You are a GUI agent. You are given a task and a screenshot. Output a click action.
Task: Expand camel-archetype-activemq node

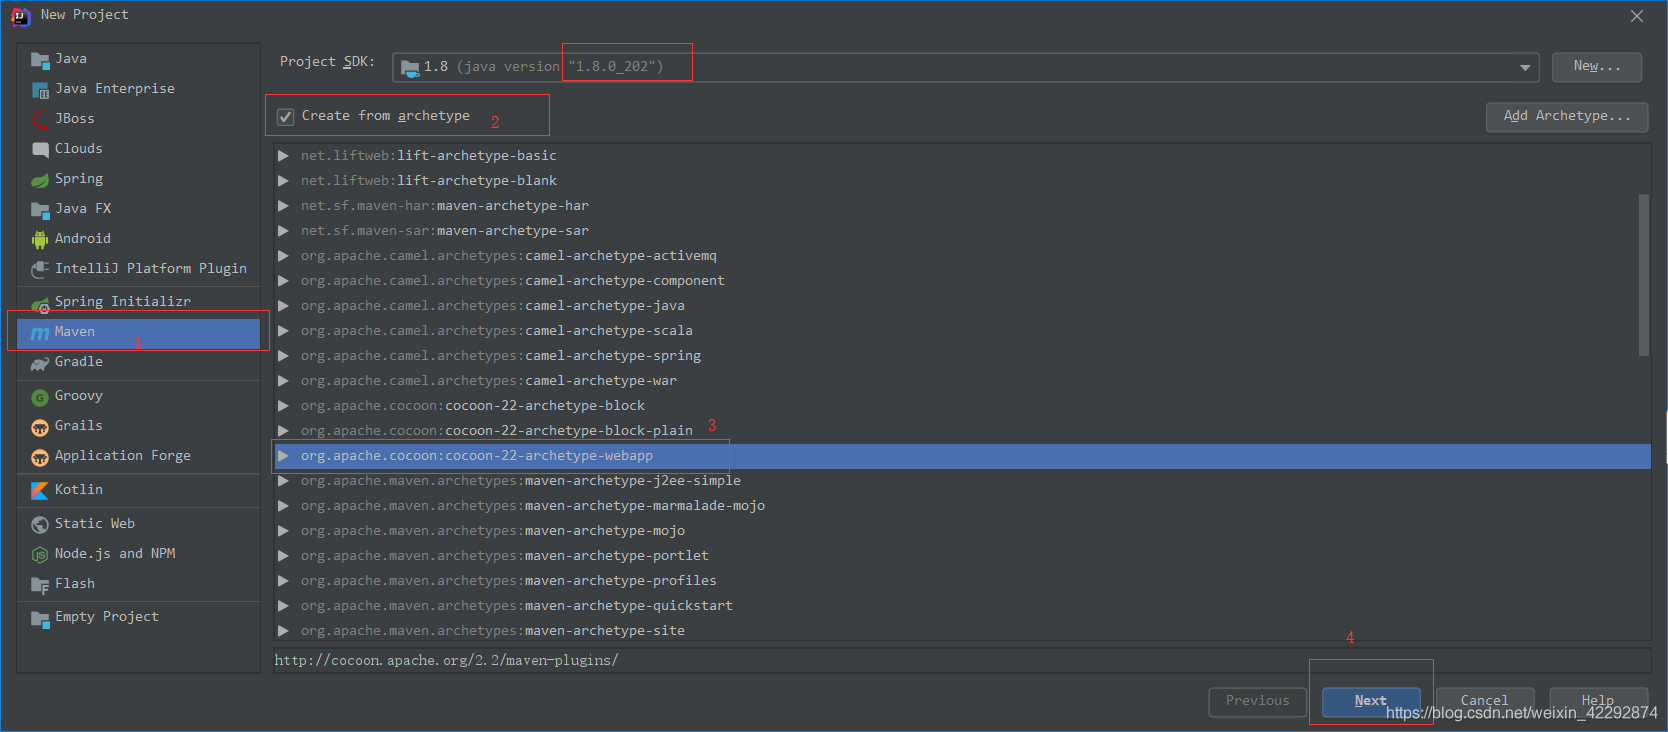(x=283, y=256)
